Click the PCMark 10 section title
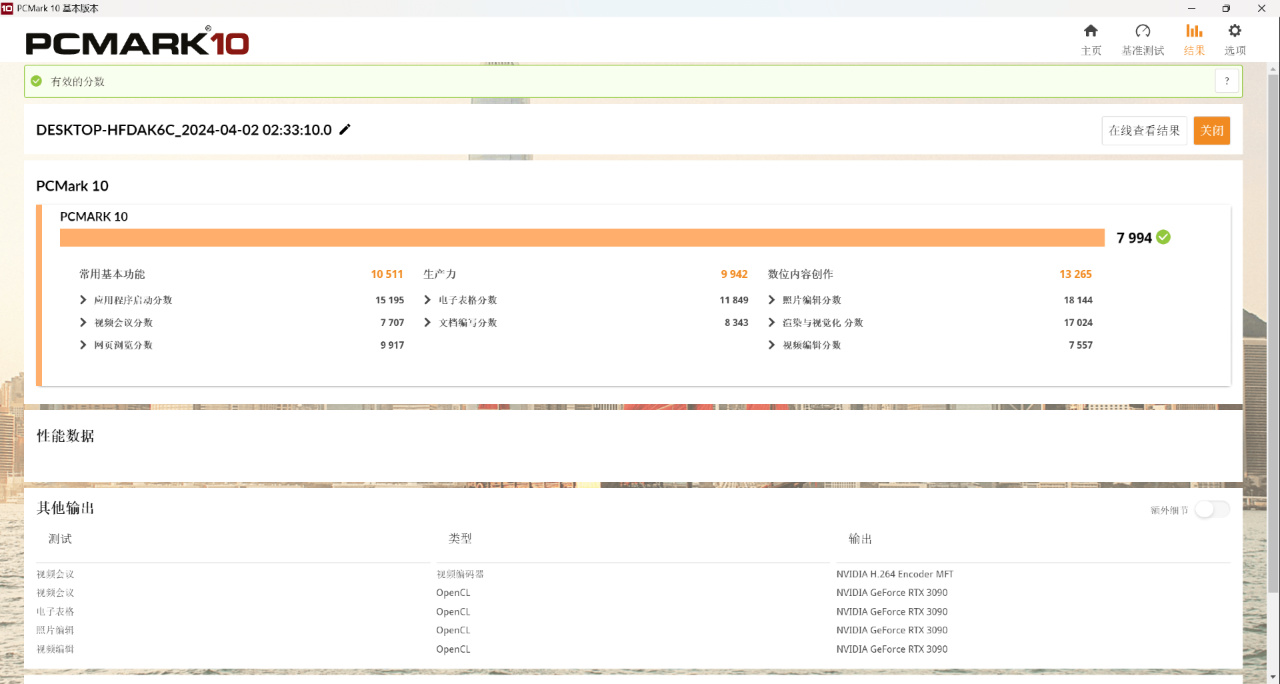 pos(72,186)
